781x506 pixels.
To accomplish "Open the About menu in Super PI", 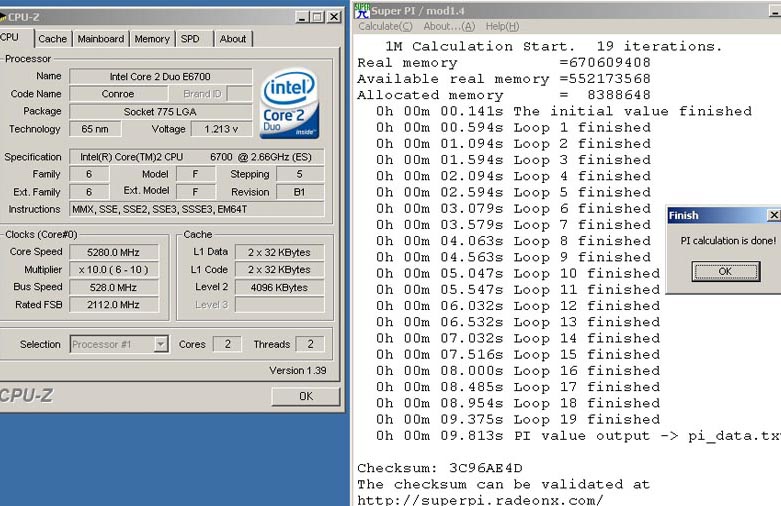I will click(449, 26).
